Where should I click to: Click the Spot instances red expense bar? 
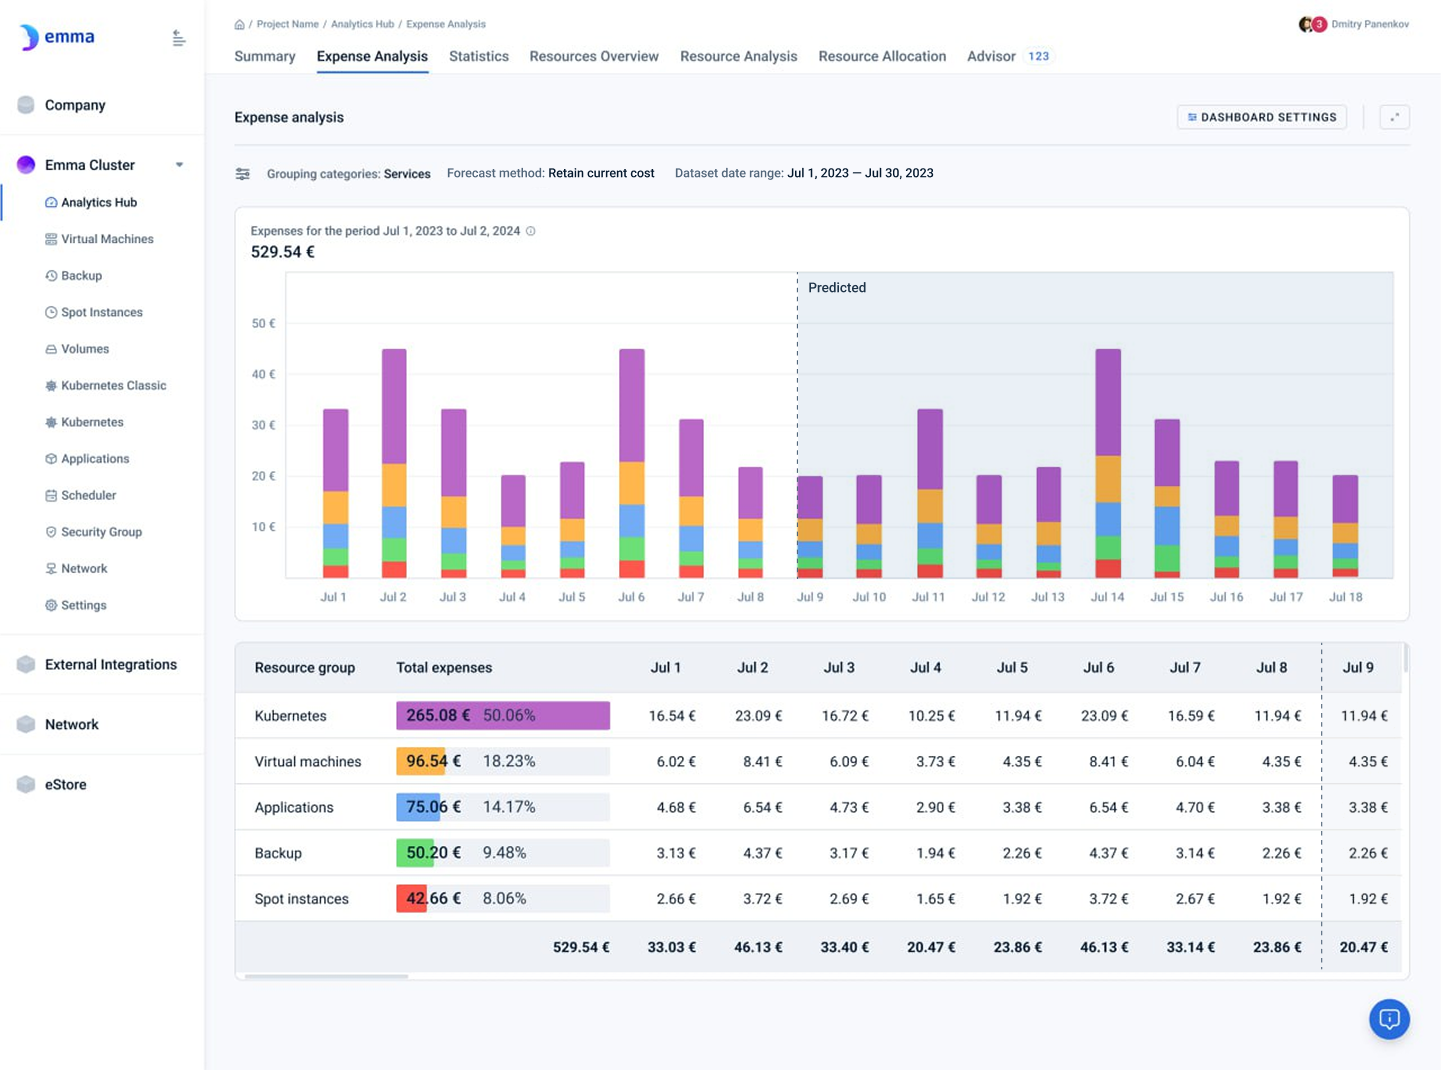[411, 899]
